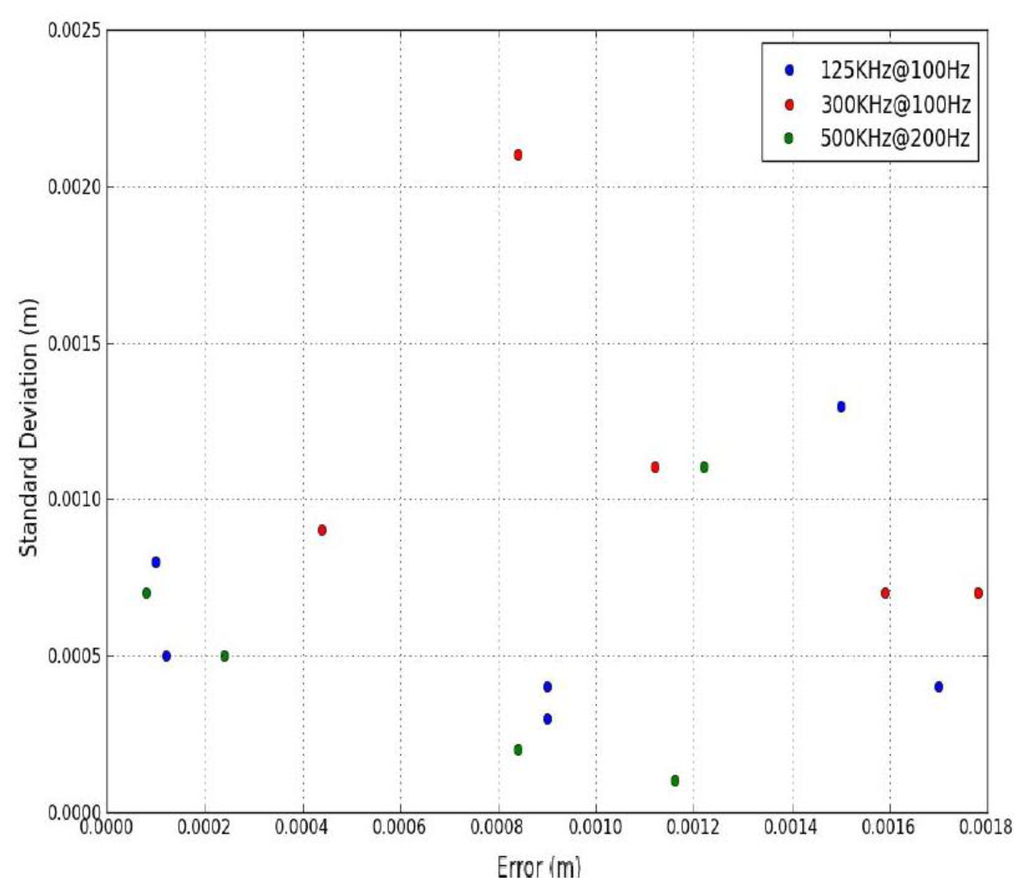Select the blue point at standard deviation 0.0013

pyautogui.click(x=841, y=407)
